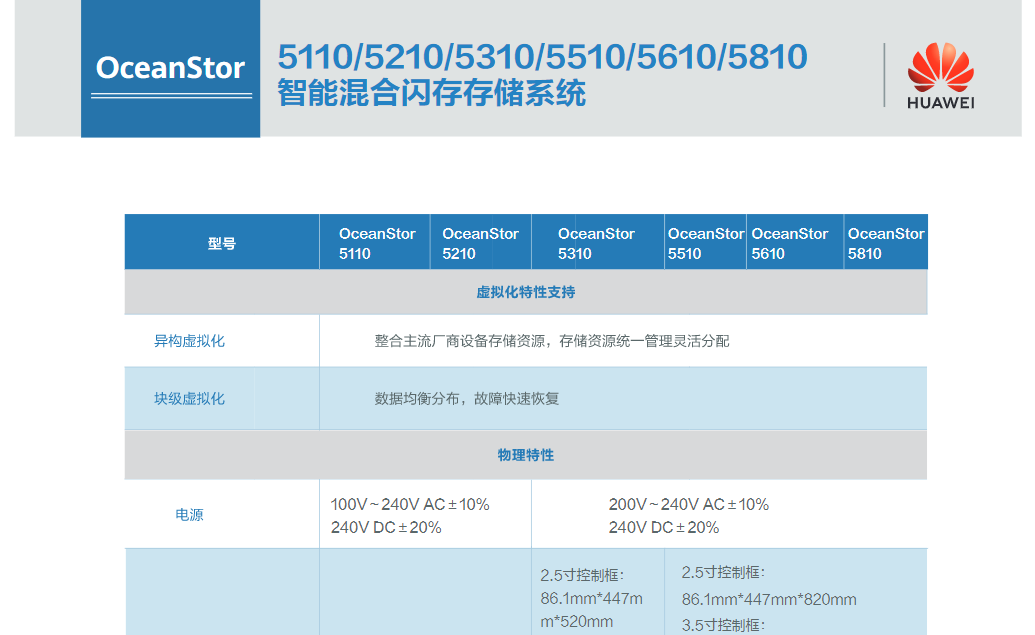Click the 型号 header cell
The width and height of the screenshot is (1035, 635).
pos(222,243)
